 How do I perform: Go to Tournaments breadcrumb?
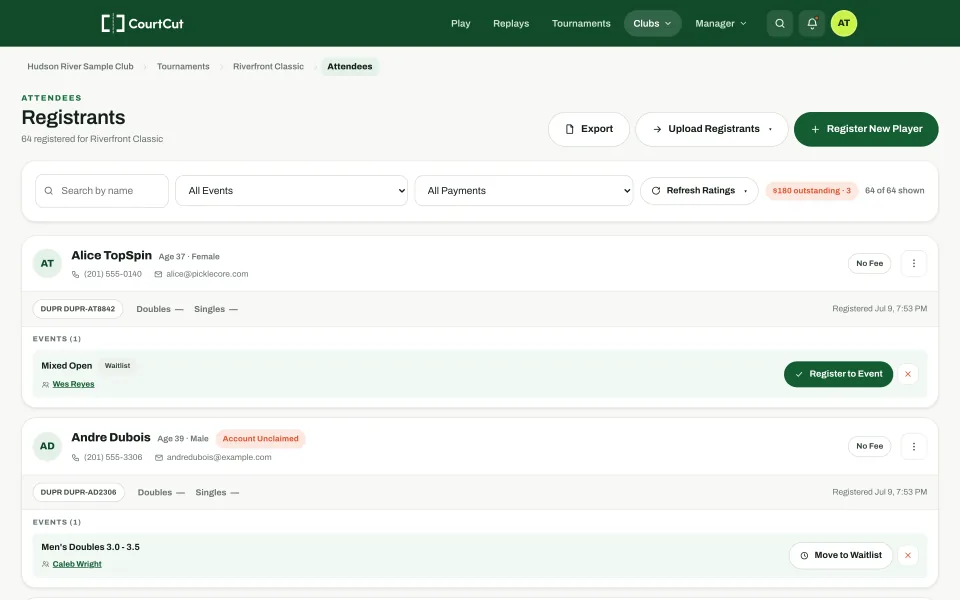point(183,66)
